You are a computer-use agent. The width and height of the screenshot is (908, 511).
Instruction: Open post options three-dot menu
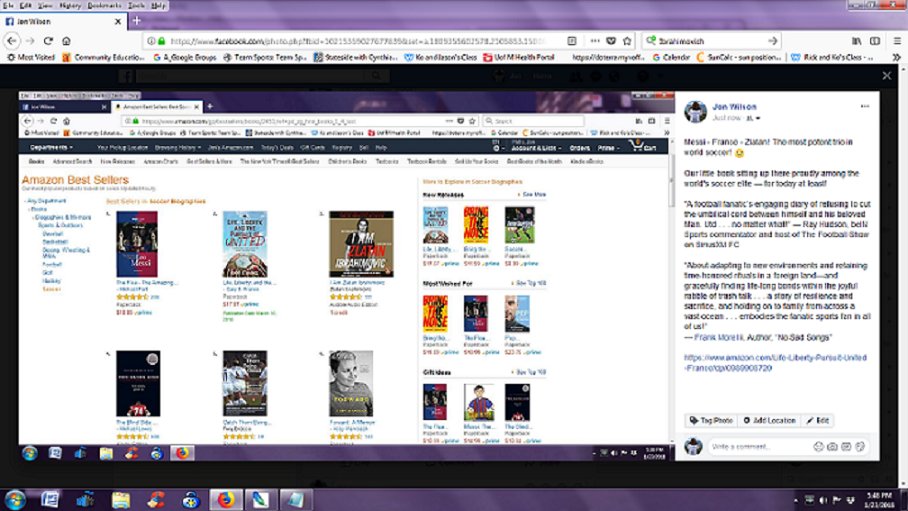tap(865, 107)
